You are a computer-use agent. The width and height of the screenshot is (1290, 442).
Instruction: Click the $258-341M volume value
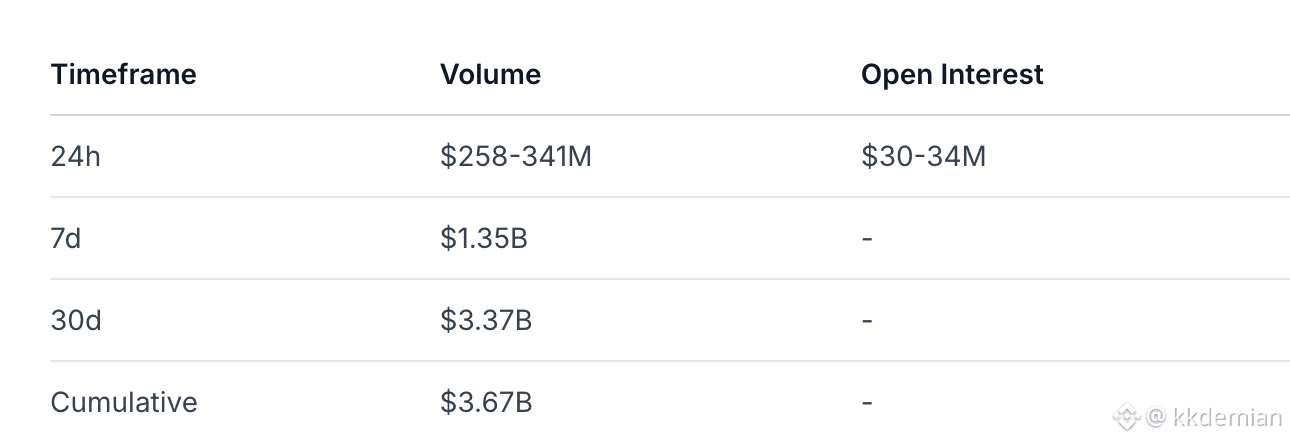coord(515,157)
